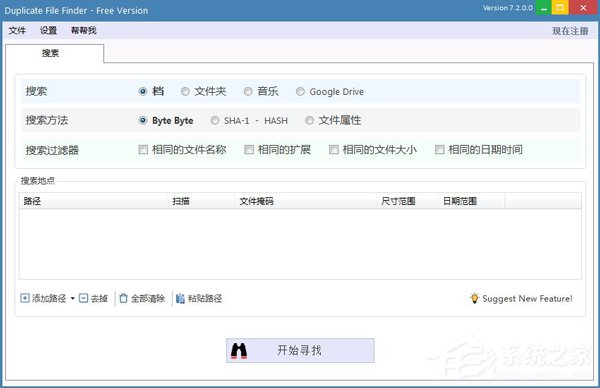
Task: Enable the 相同的文件名称 filter checkbox
Action: pyautogui.click(x=143, y=150)
